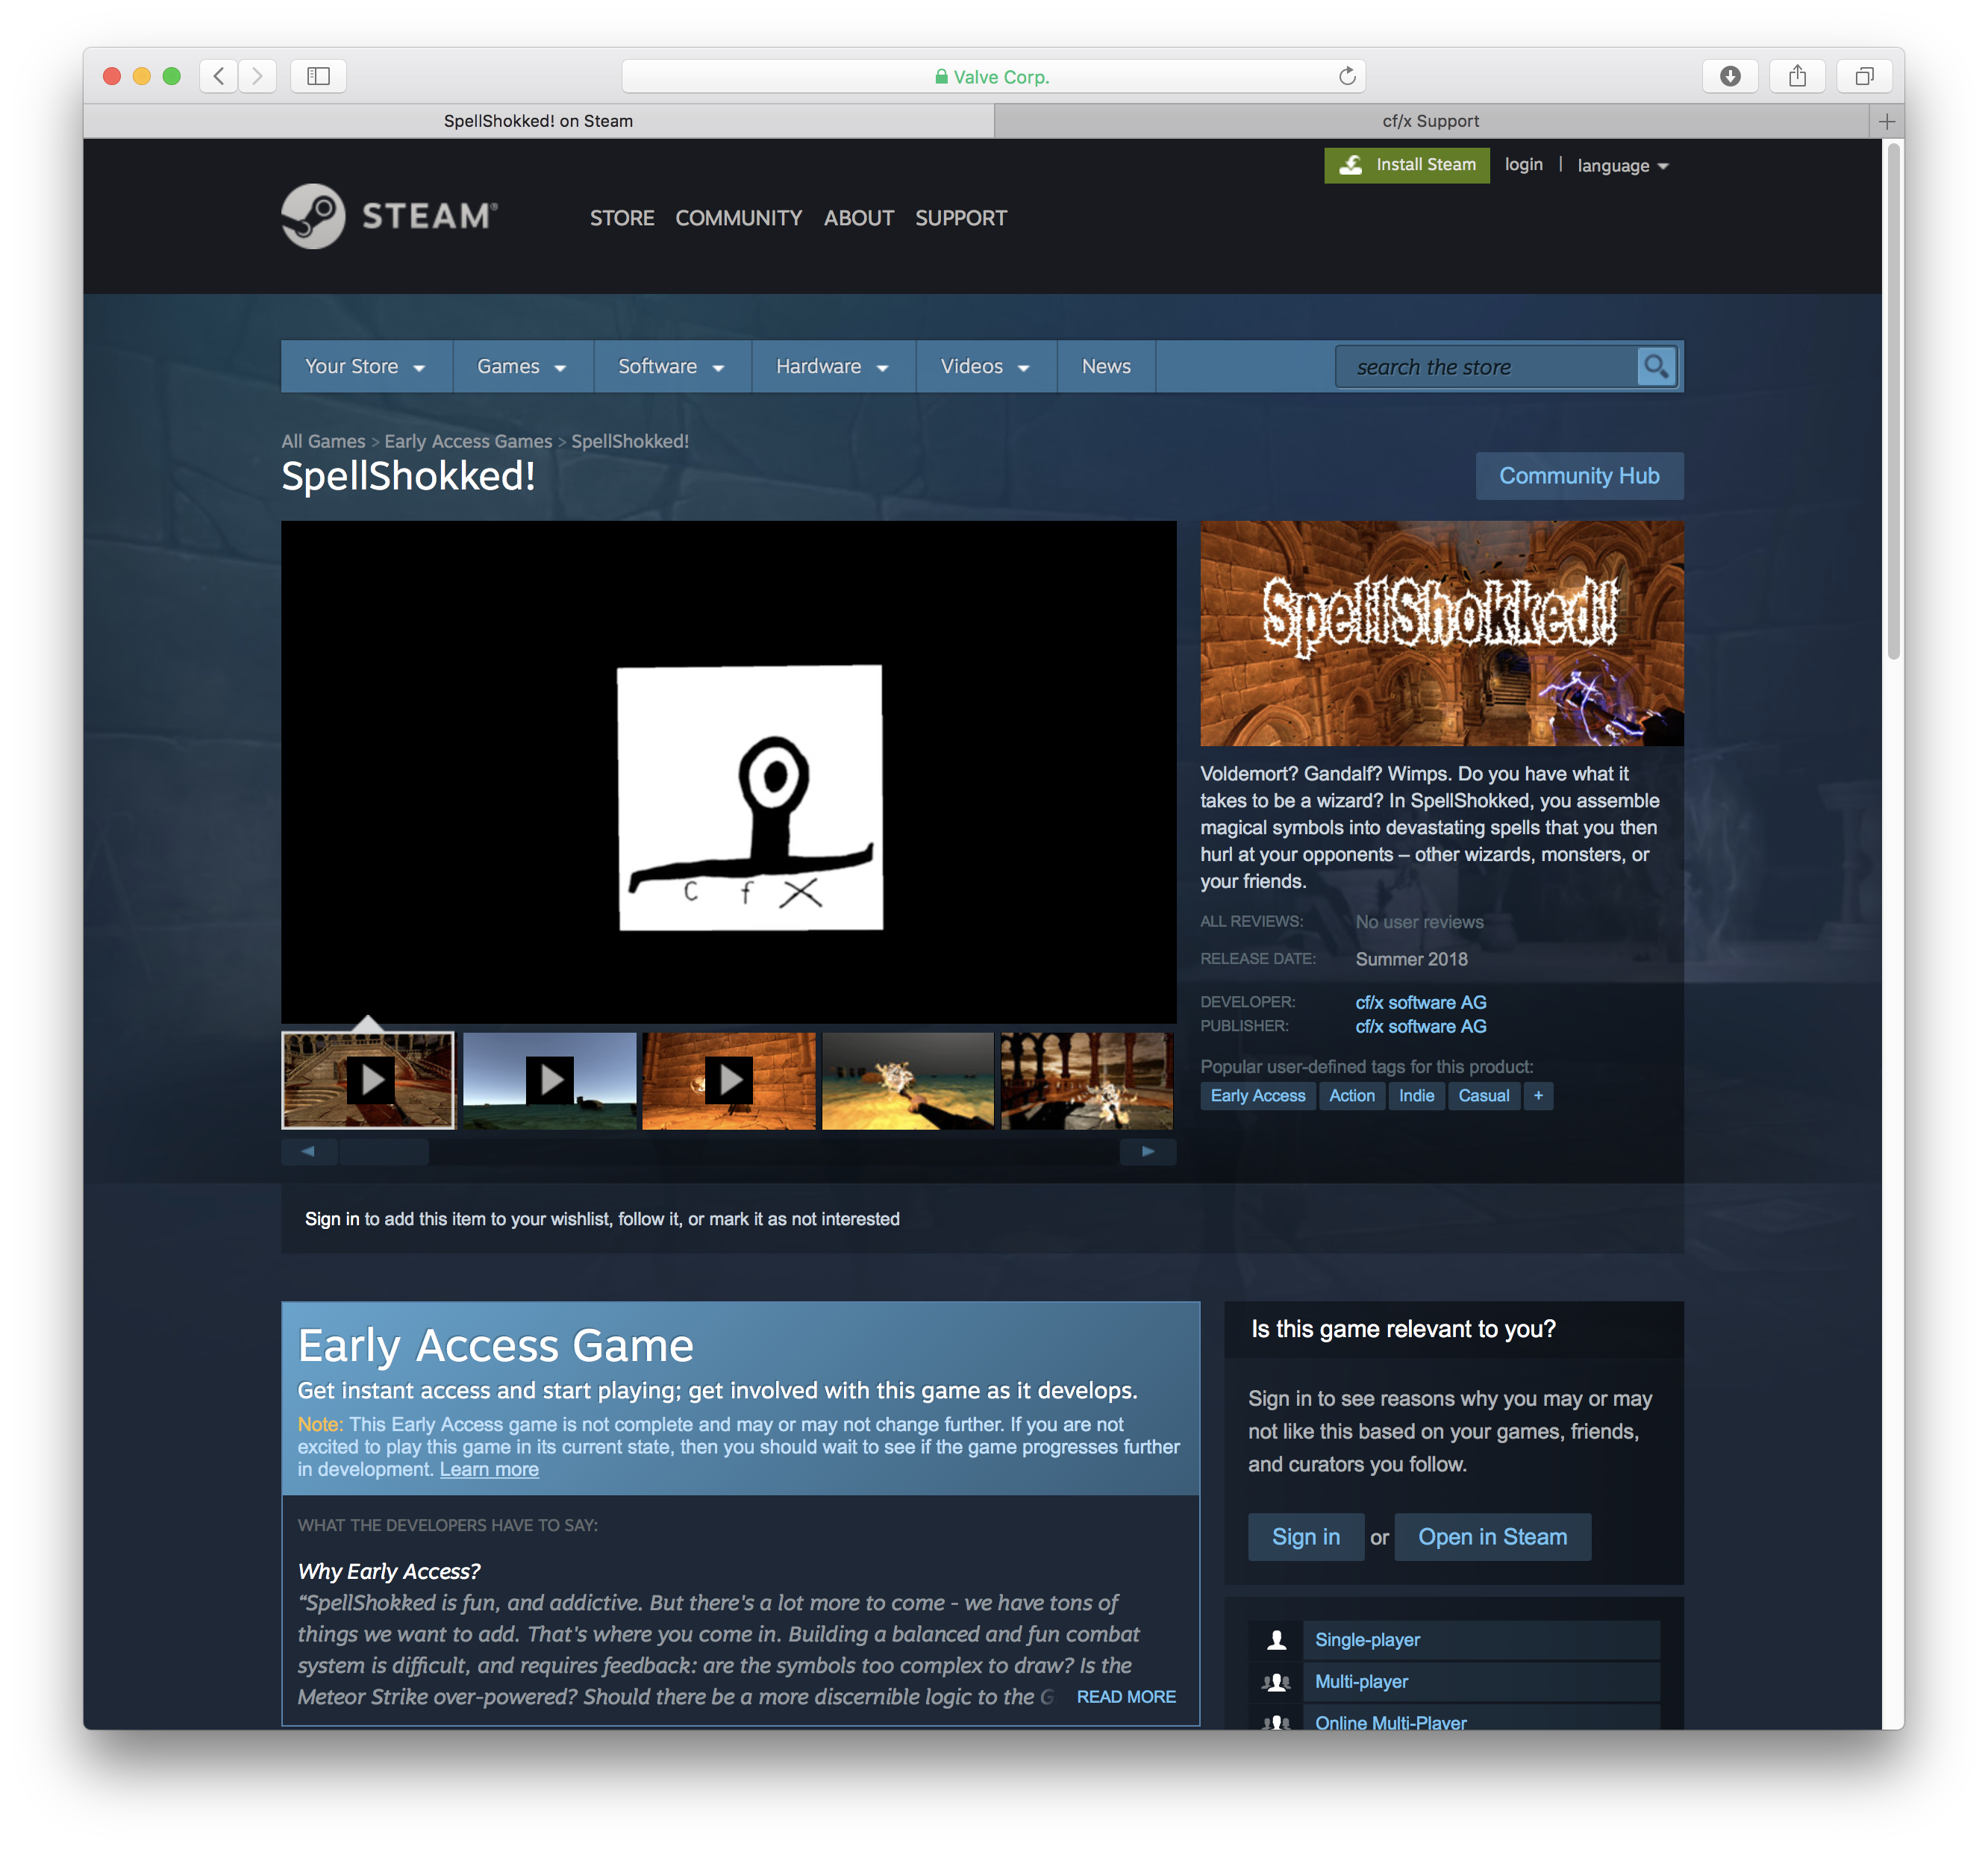Click the Action tag
The image size is (1988, 1849).
click(x=1352, y=1096)
